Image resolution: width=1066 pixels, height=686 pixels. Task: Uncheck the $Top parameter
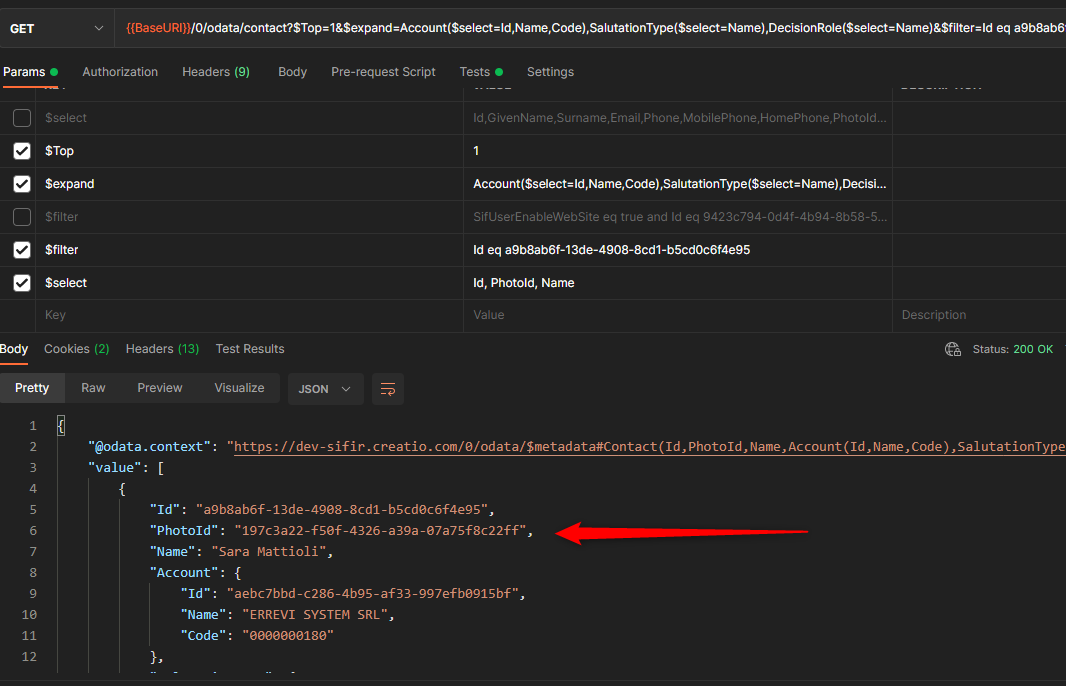click(x=21, y=150)
